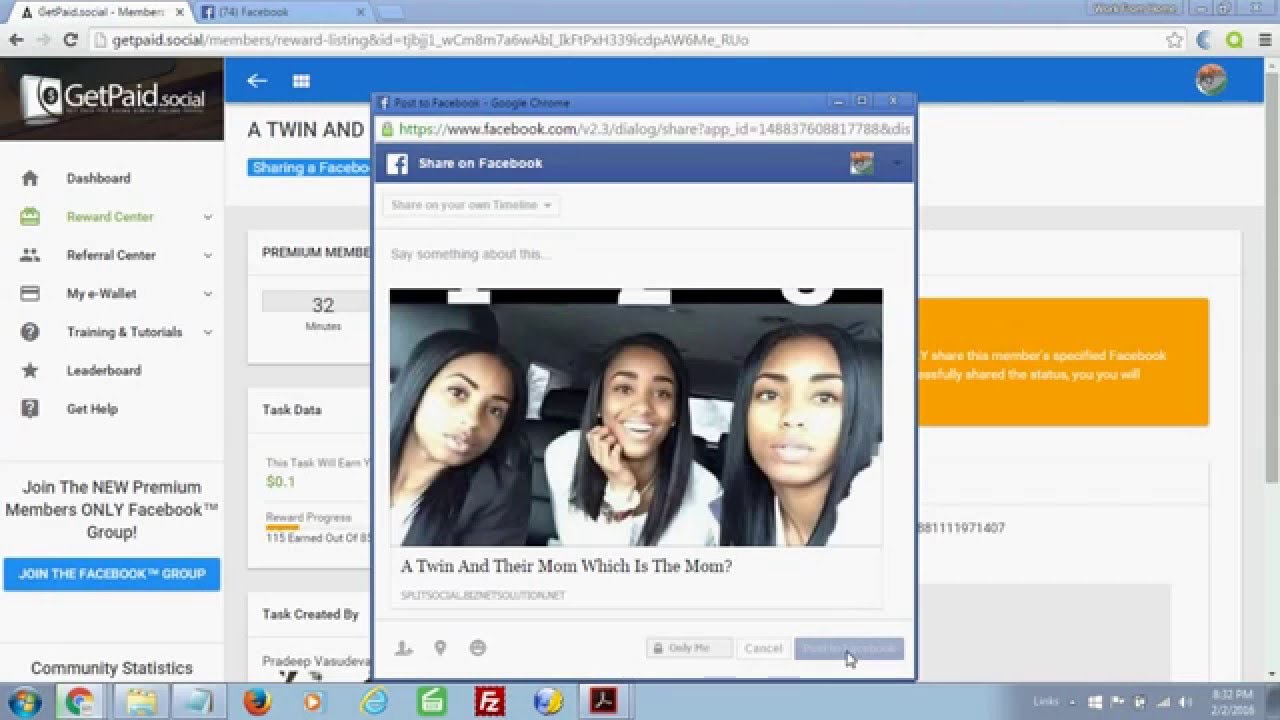Viewport: 1280px width, 720px height.
Task: Click the SPLITSOCIAL.BEZNETSOLUTION.NET link
Action: 483,595
